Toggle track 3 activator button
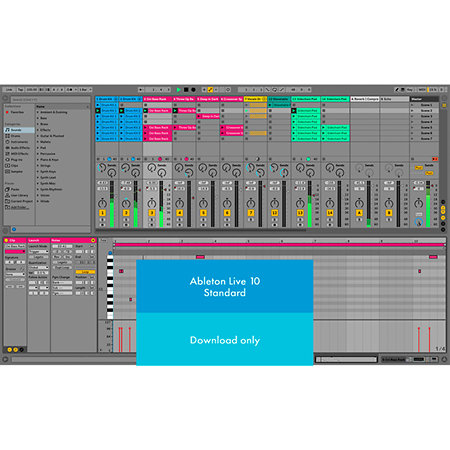Image resolution: width=450 pixels, height=450 pixels. (152, 213)
